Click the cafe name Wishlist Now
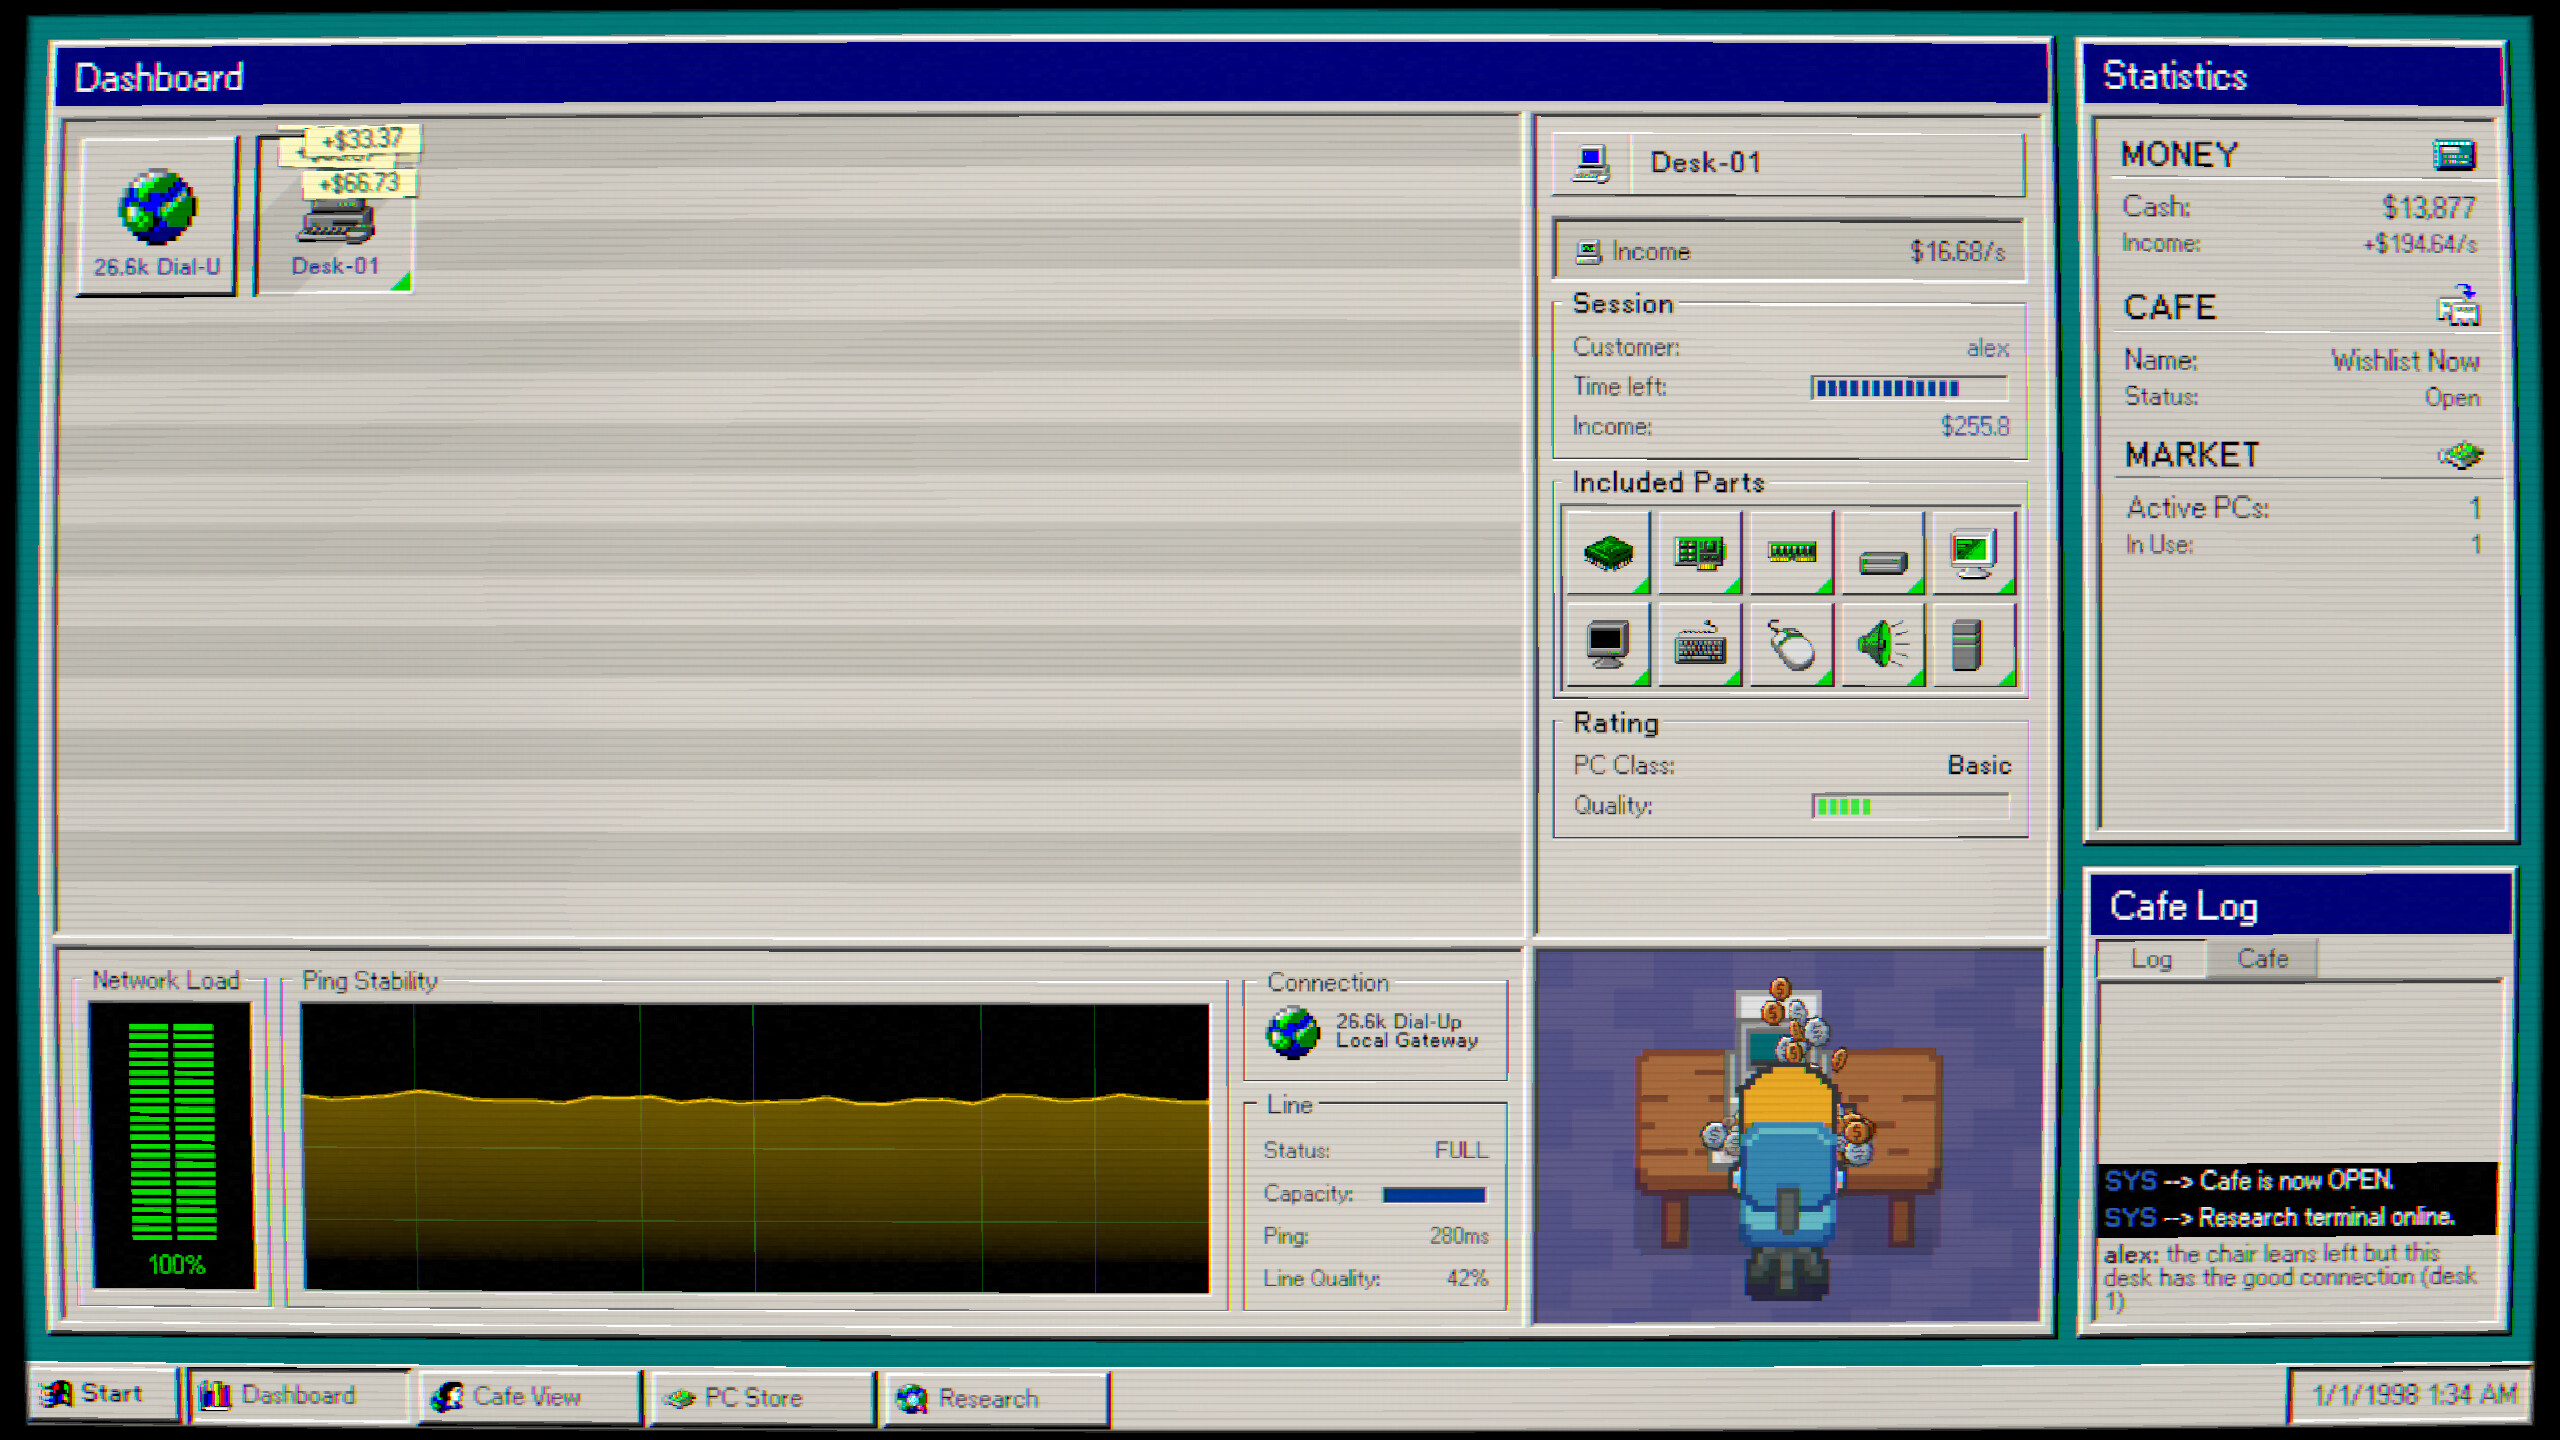 pyautogui.click(x=2405, y=360)
